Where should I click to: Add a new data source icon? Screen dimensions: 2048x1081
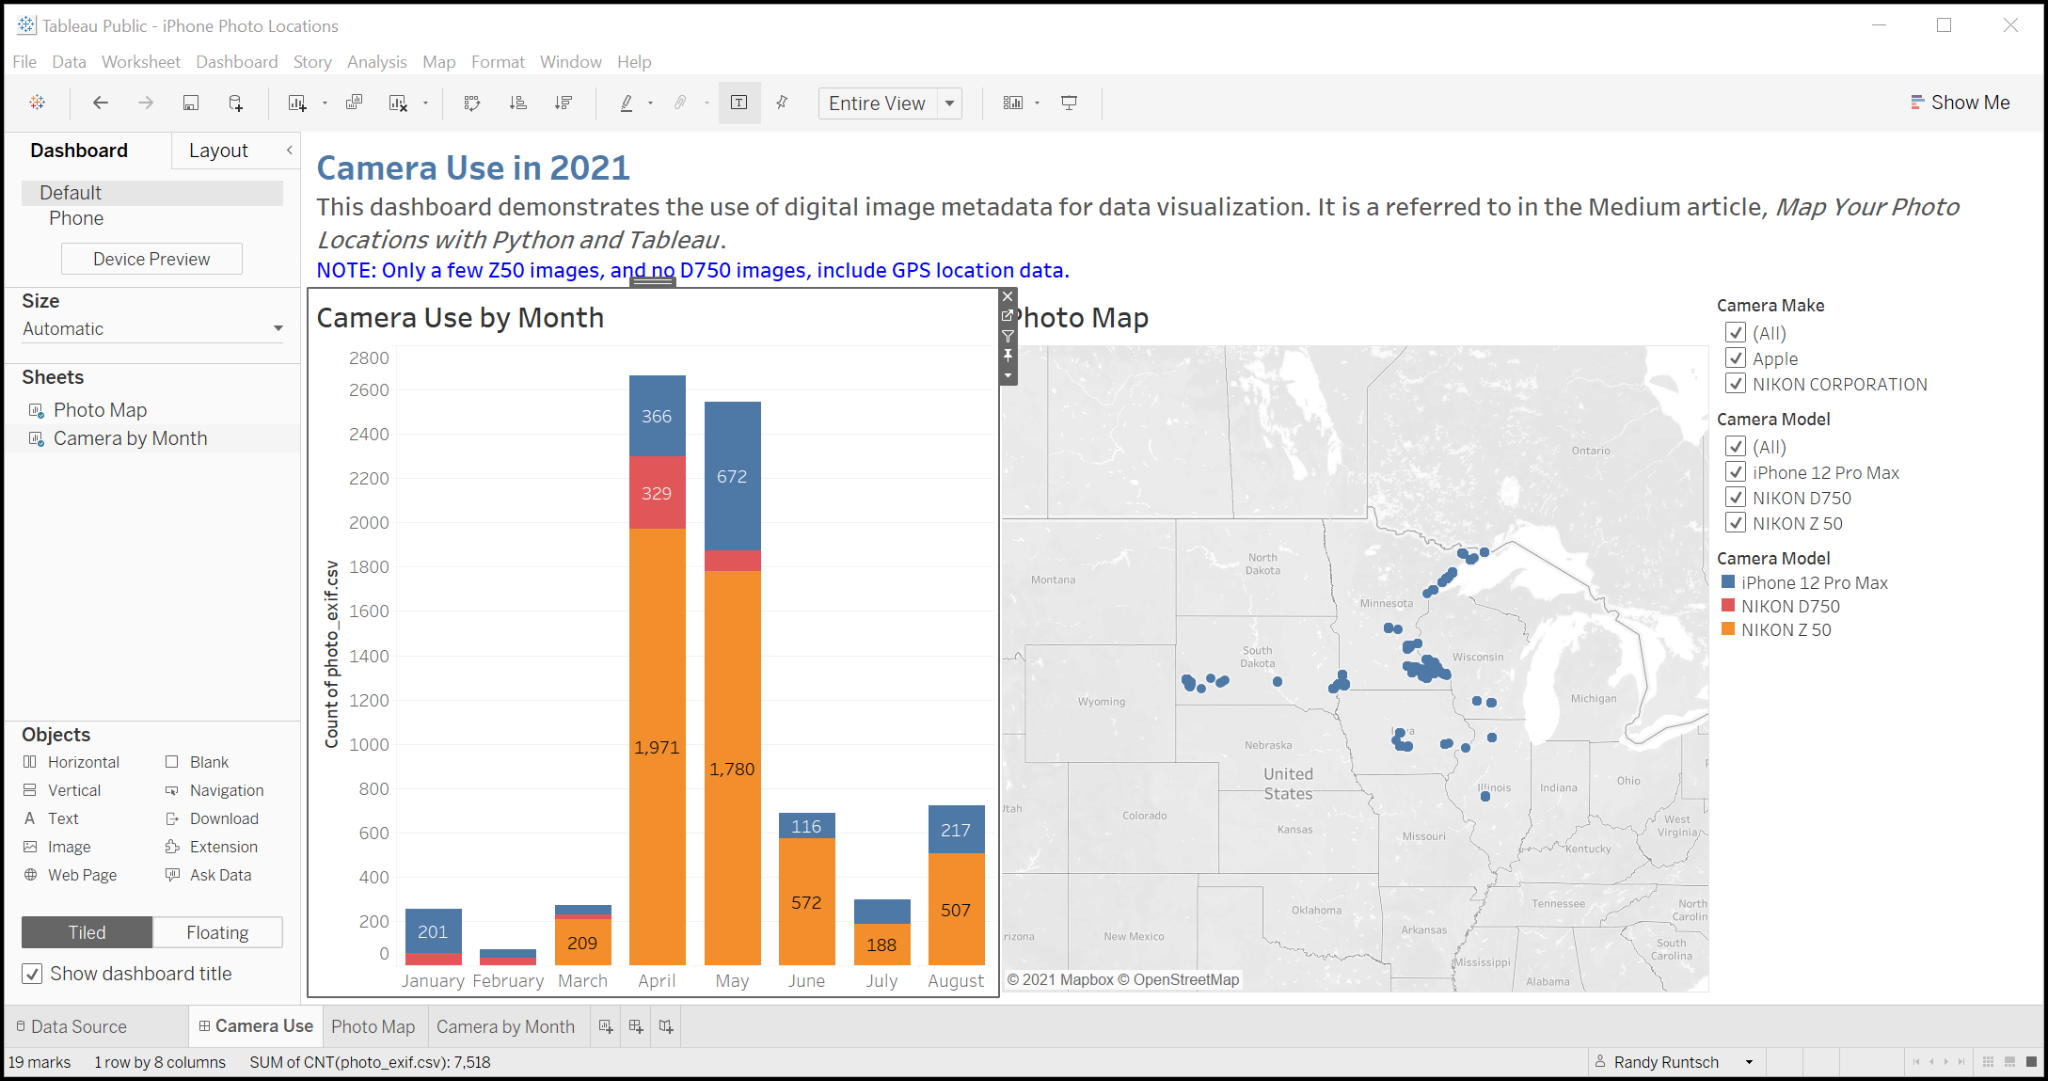pos(236,103)
